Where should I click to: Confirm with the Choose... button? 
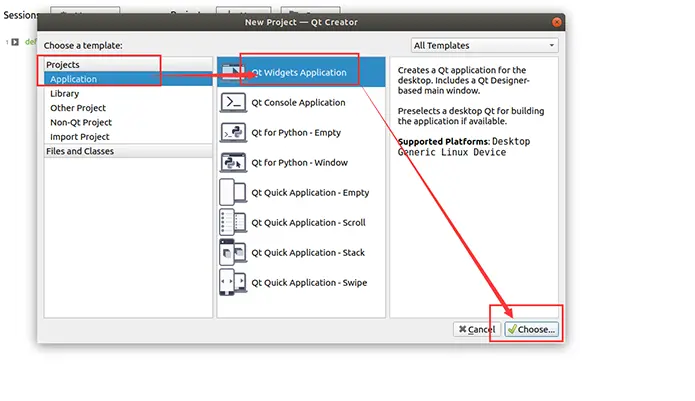(531, 329)
